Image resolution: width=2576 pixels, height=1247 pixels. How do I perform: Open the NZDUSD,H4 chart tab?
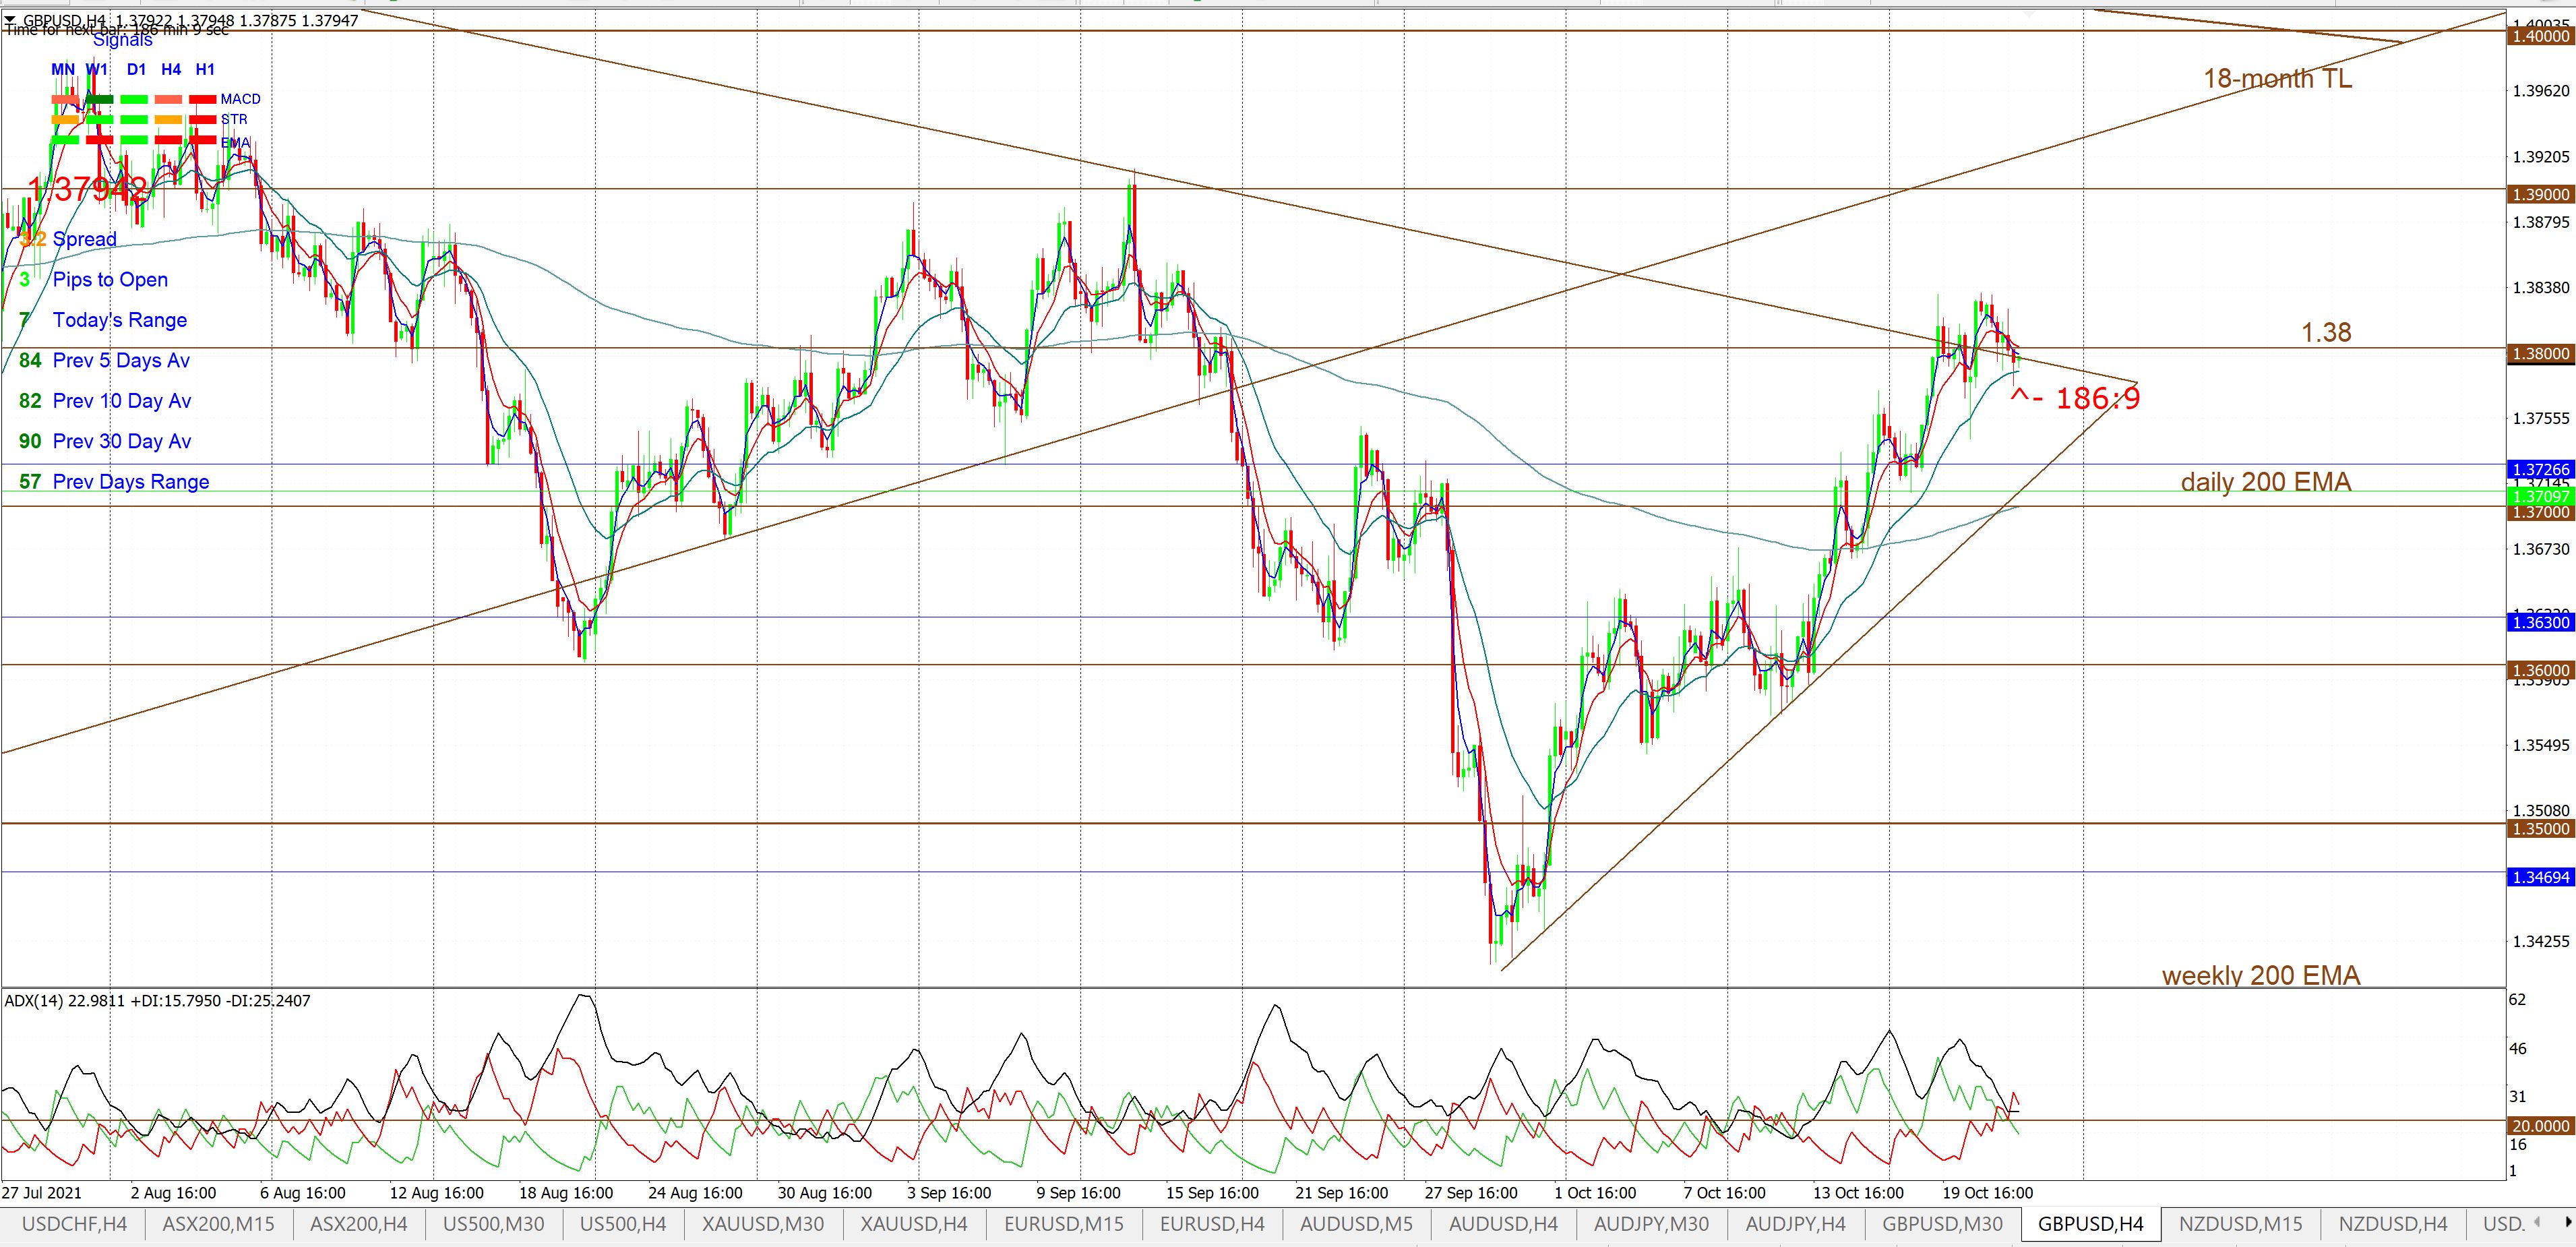[x=2393, y=1223]
